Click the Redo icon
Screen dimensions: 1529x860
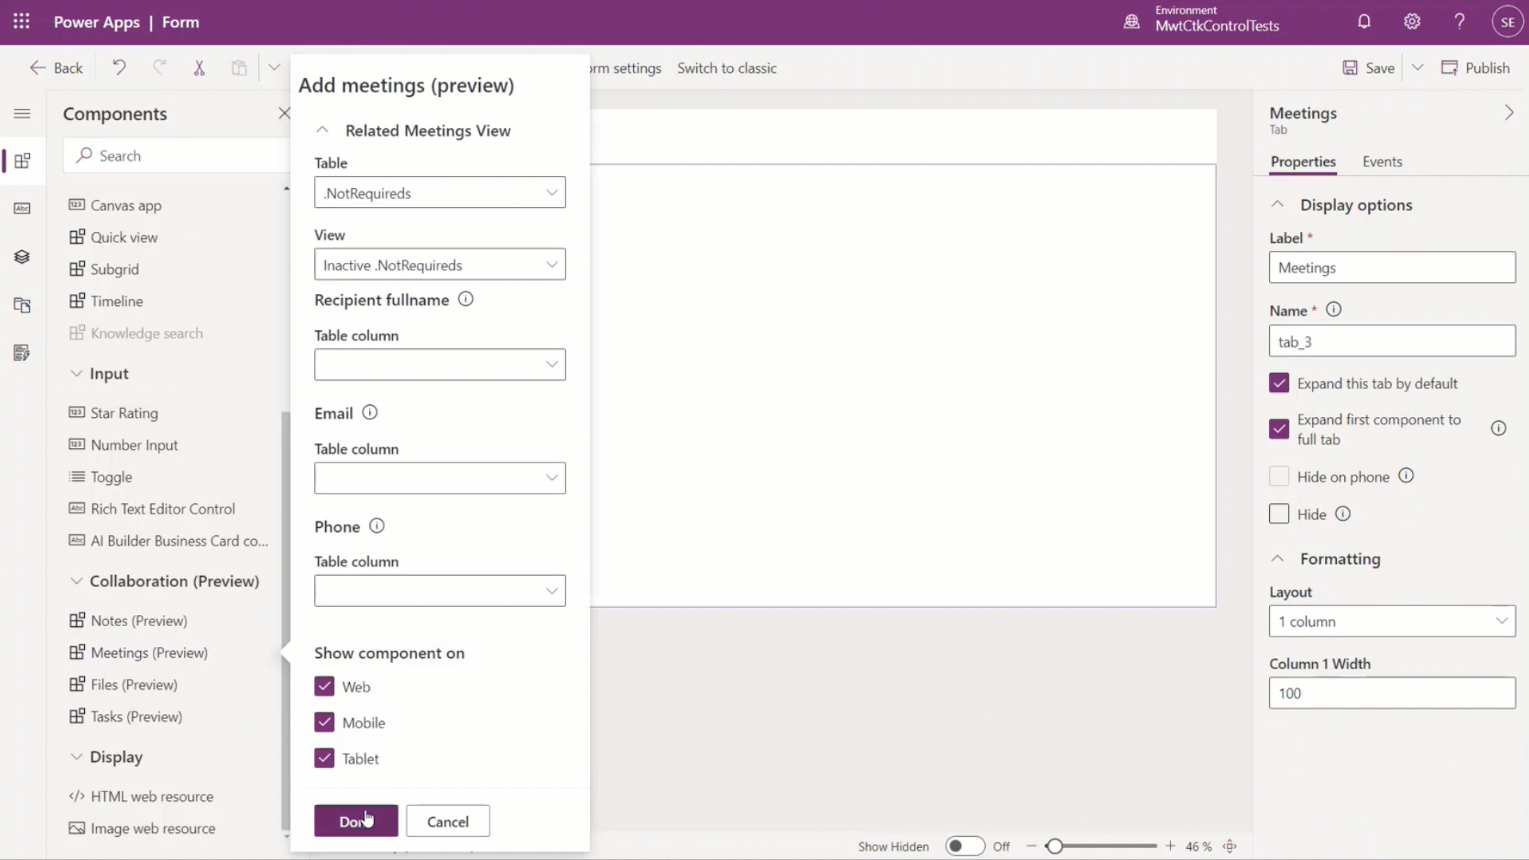click(x=159, y=67)
